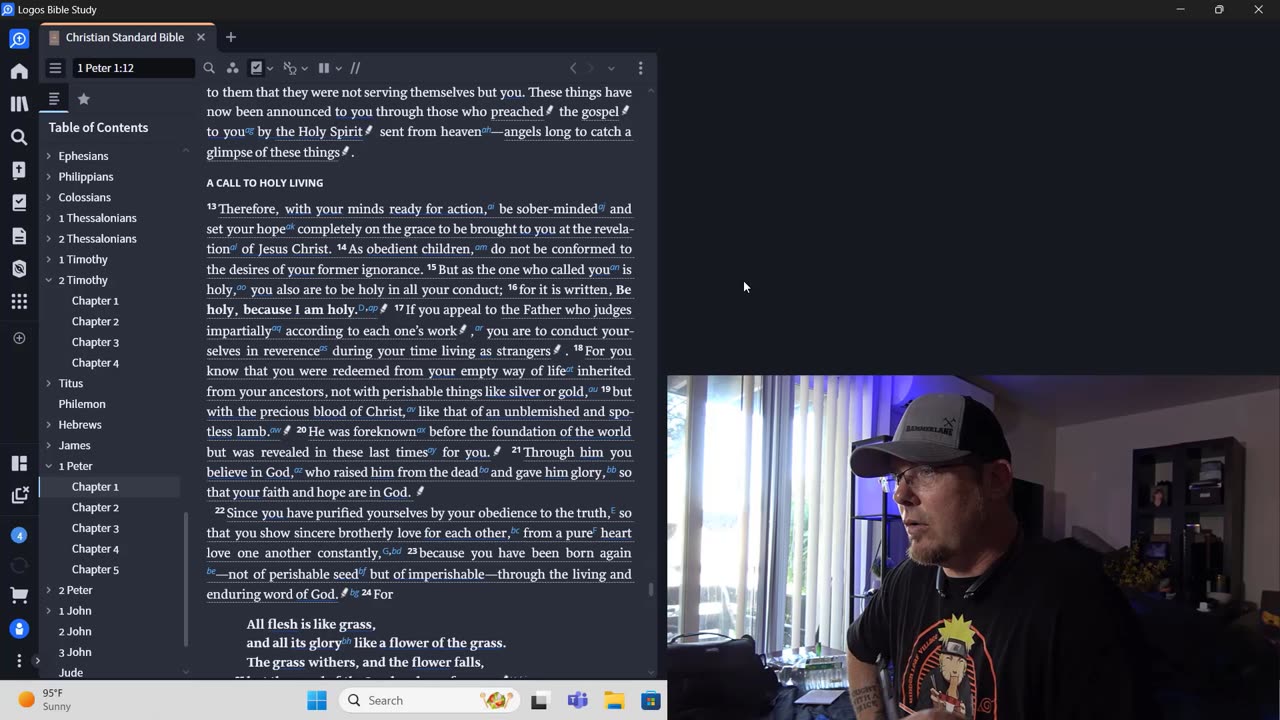Select the Table of Contents list tab
The width and height of the screenshot is (1280, 720).
pyautogui.click(x=54, y=99)
